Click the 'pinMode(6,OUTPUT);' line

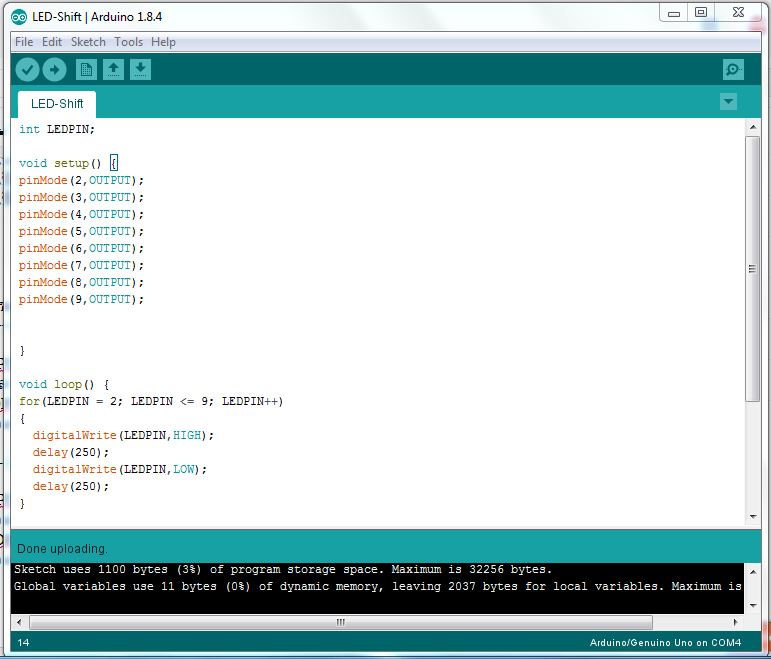tap(81, 248)
